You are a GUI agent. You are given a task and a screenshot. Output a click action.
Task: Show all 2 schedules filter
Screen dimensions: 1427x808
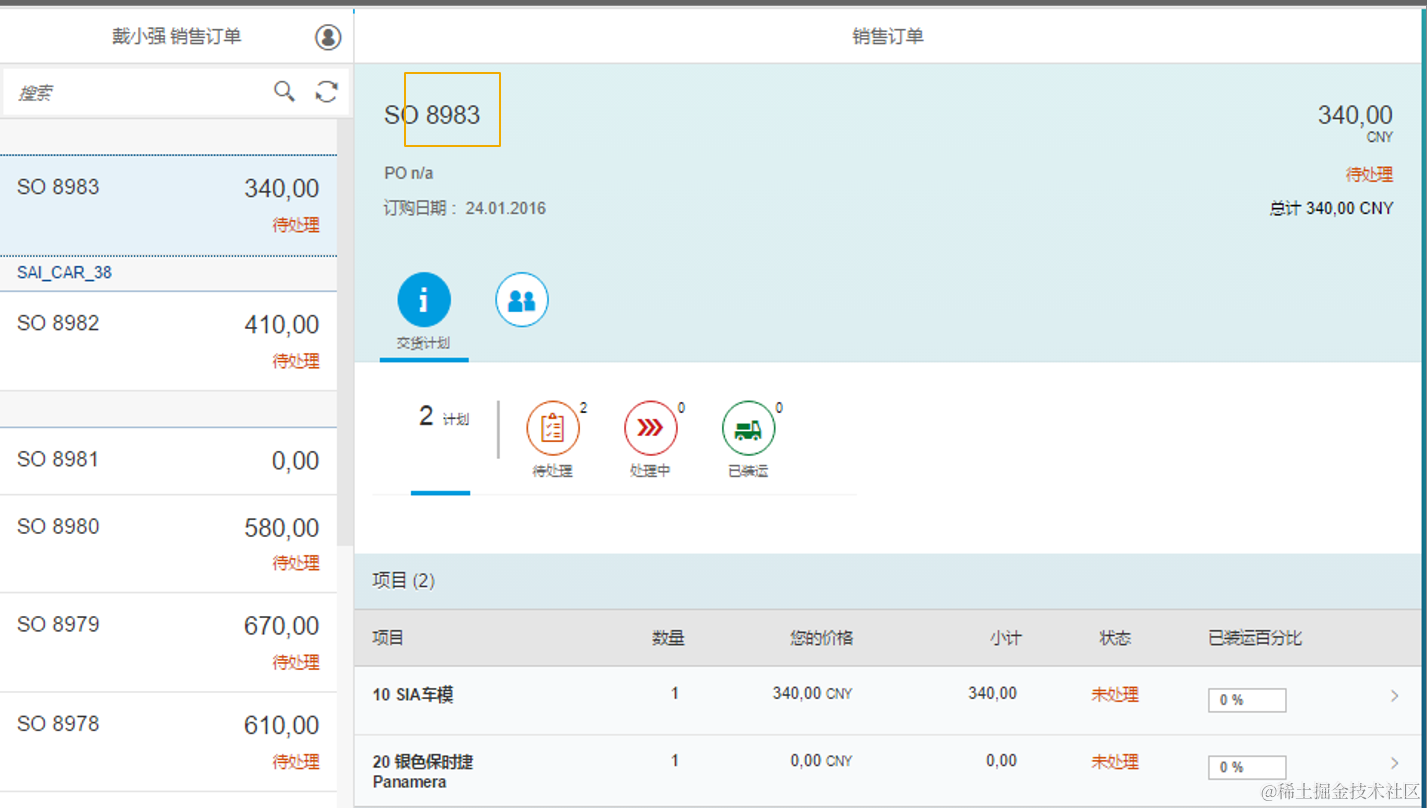click(442, 418)
